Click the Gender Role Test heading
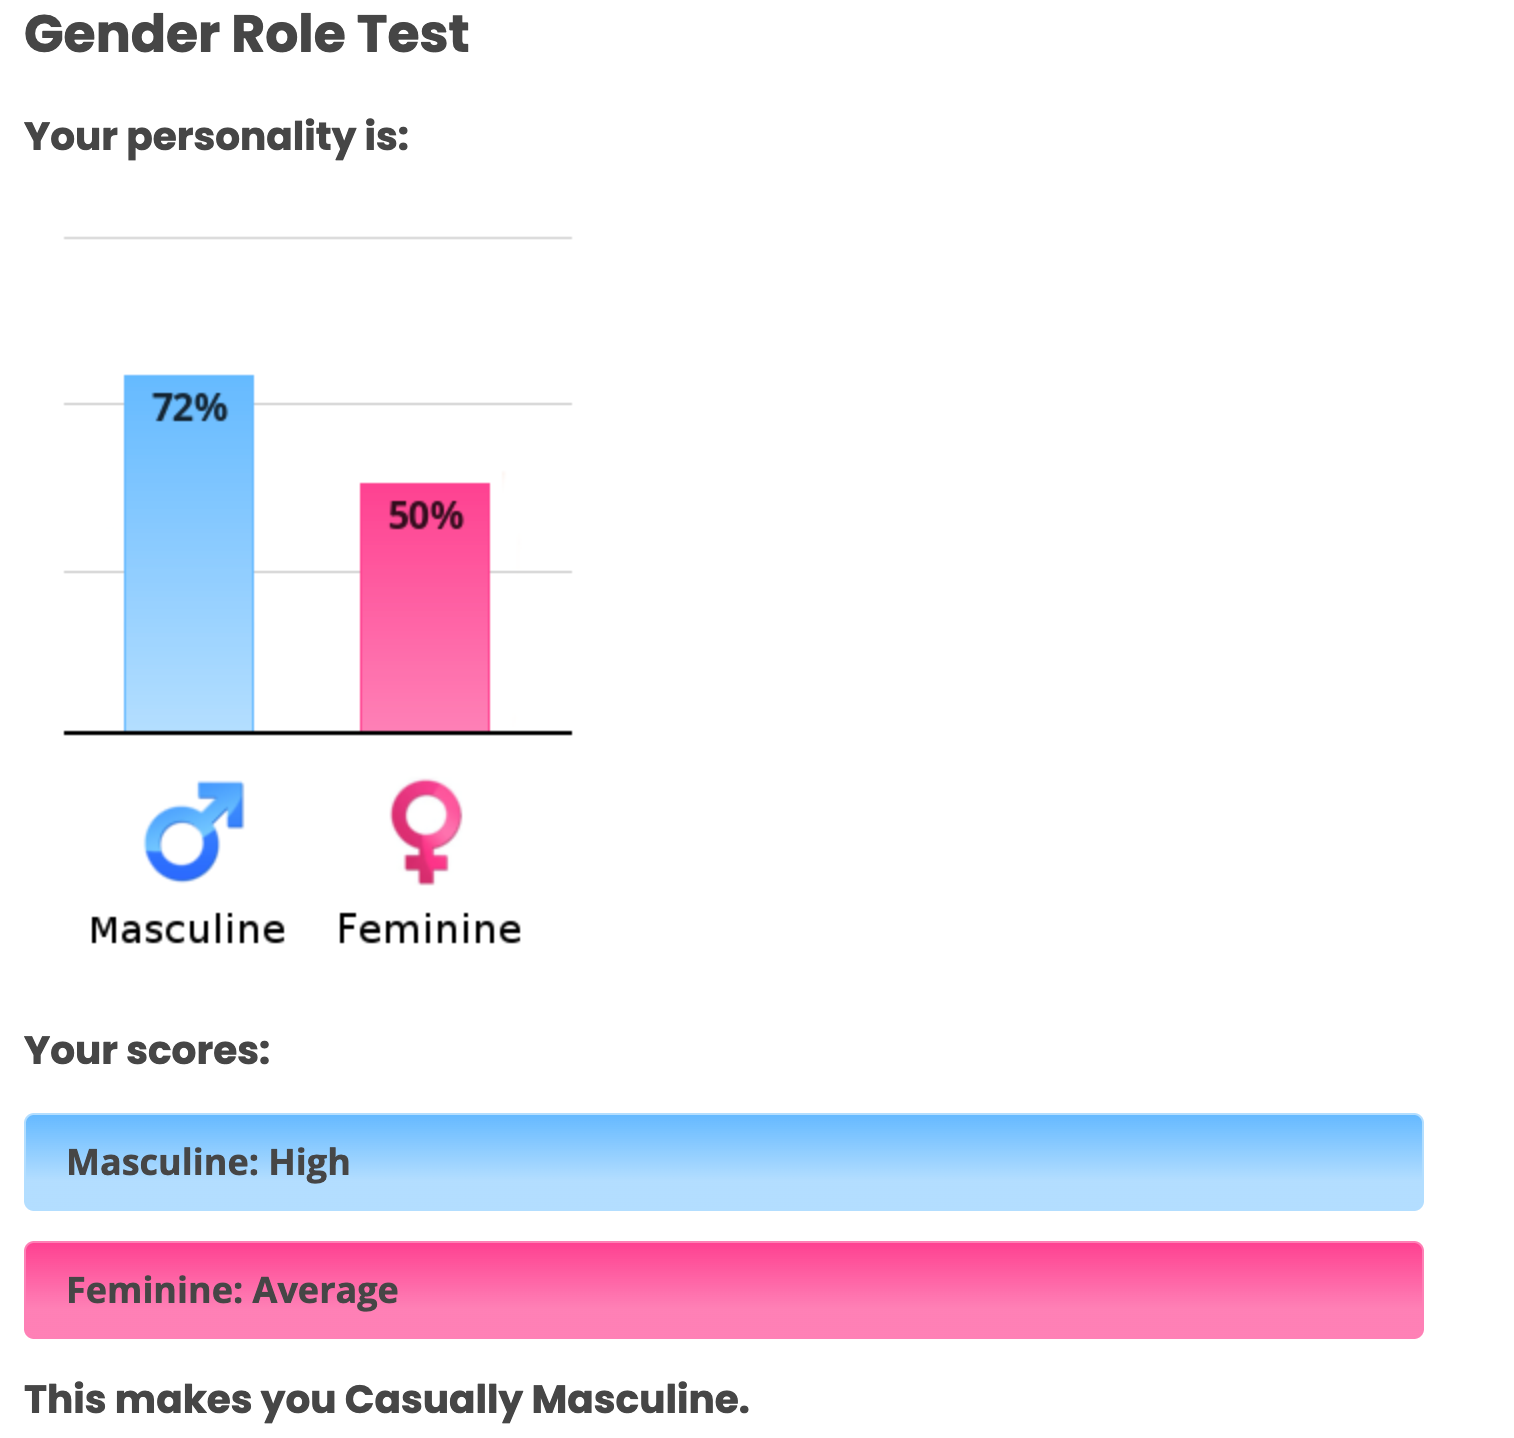The height and width of the screenshot is (1438, 1514). 246,34
